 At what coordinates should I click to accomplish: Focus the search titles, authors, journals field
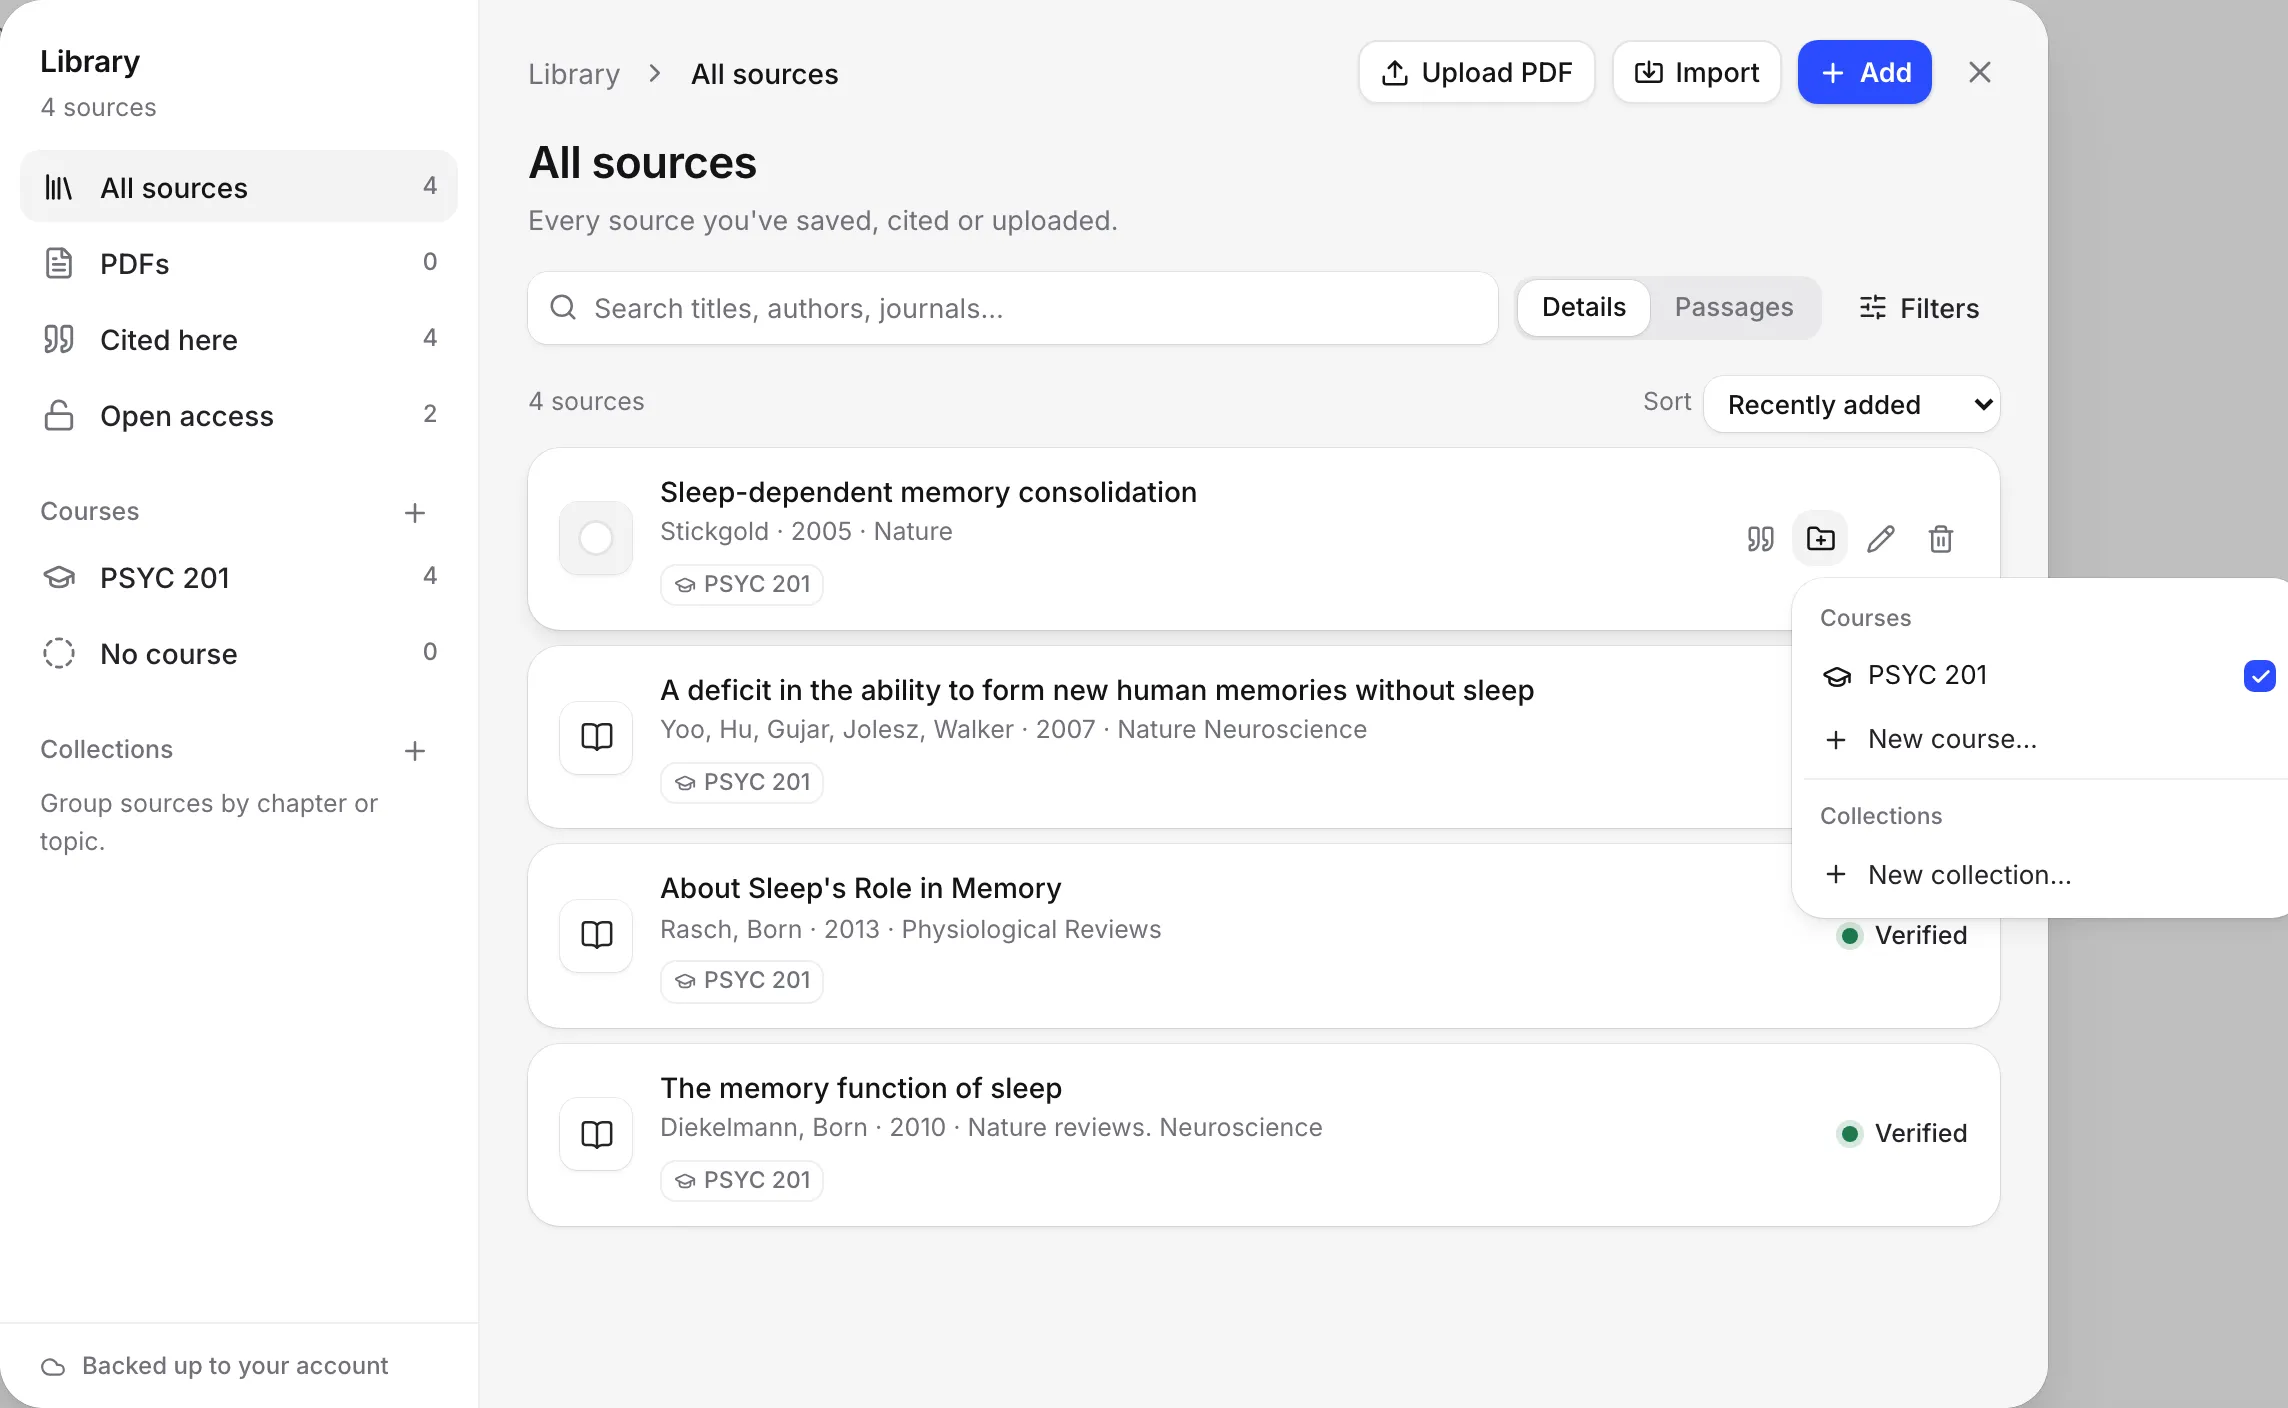coord(1012,308)
